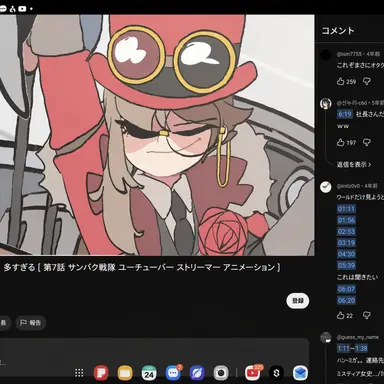
Task: Open the avatar of @guess_my_name
Action: click(326, 338)
